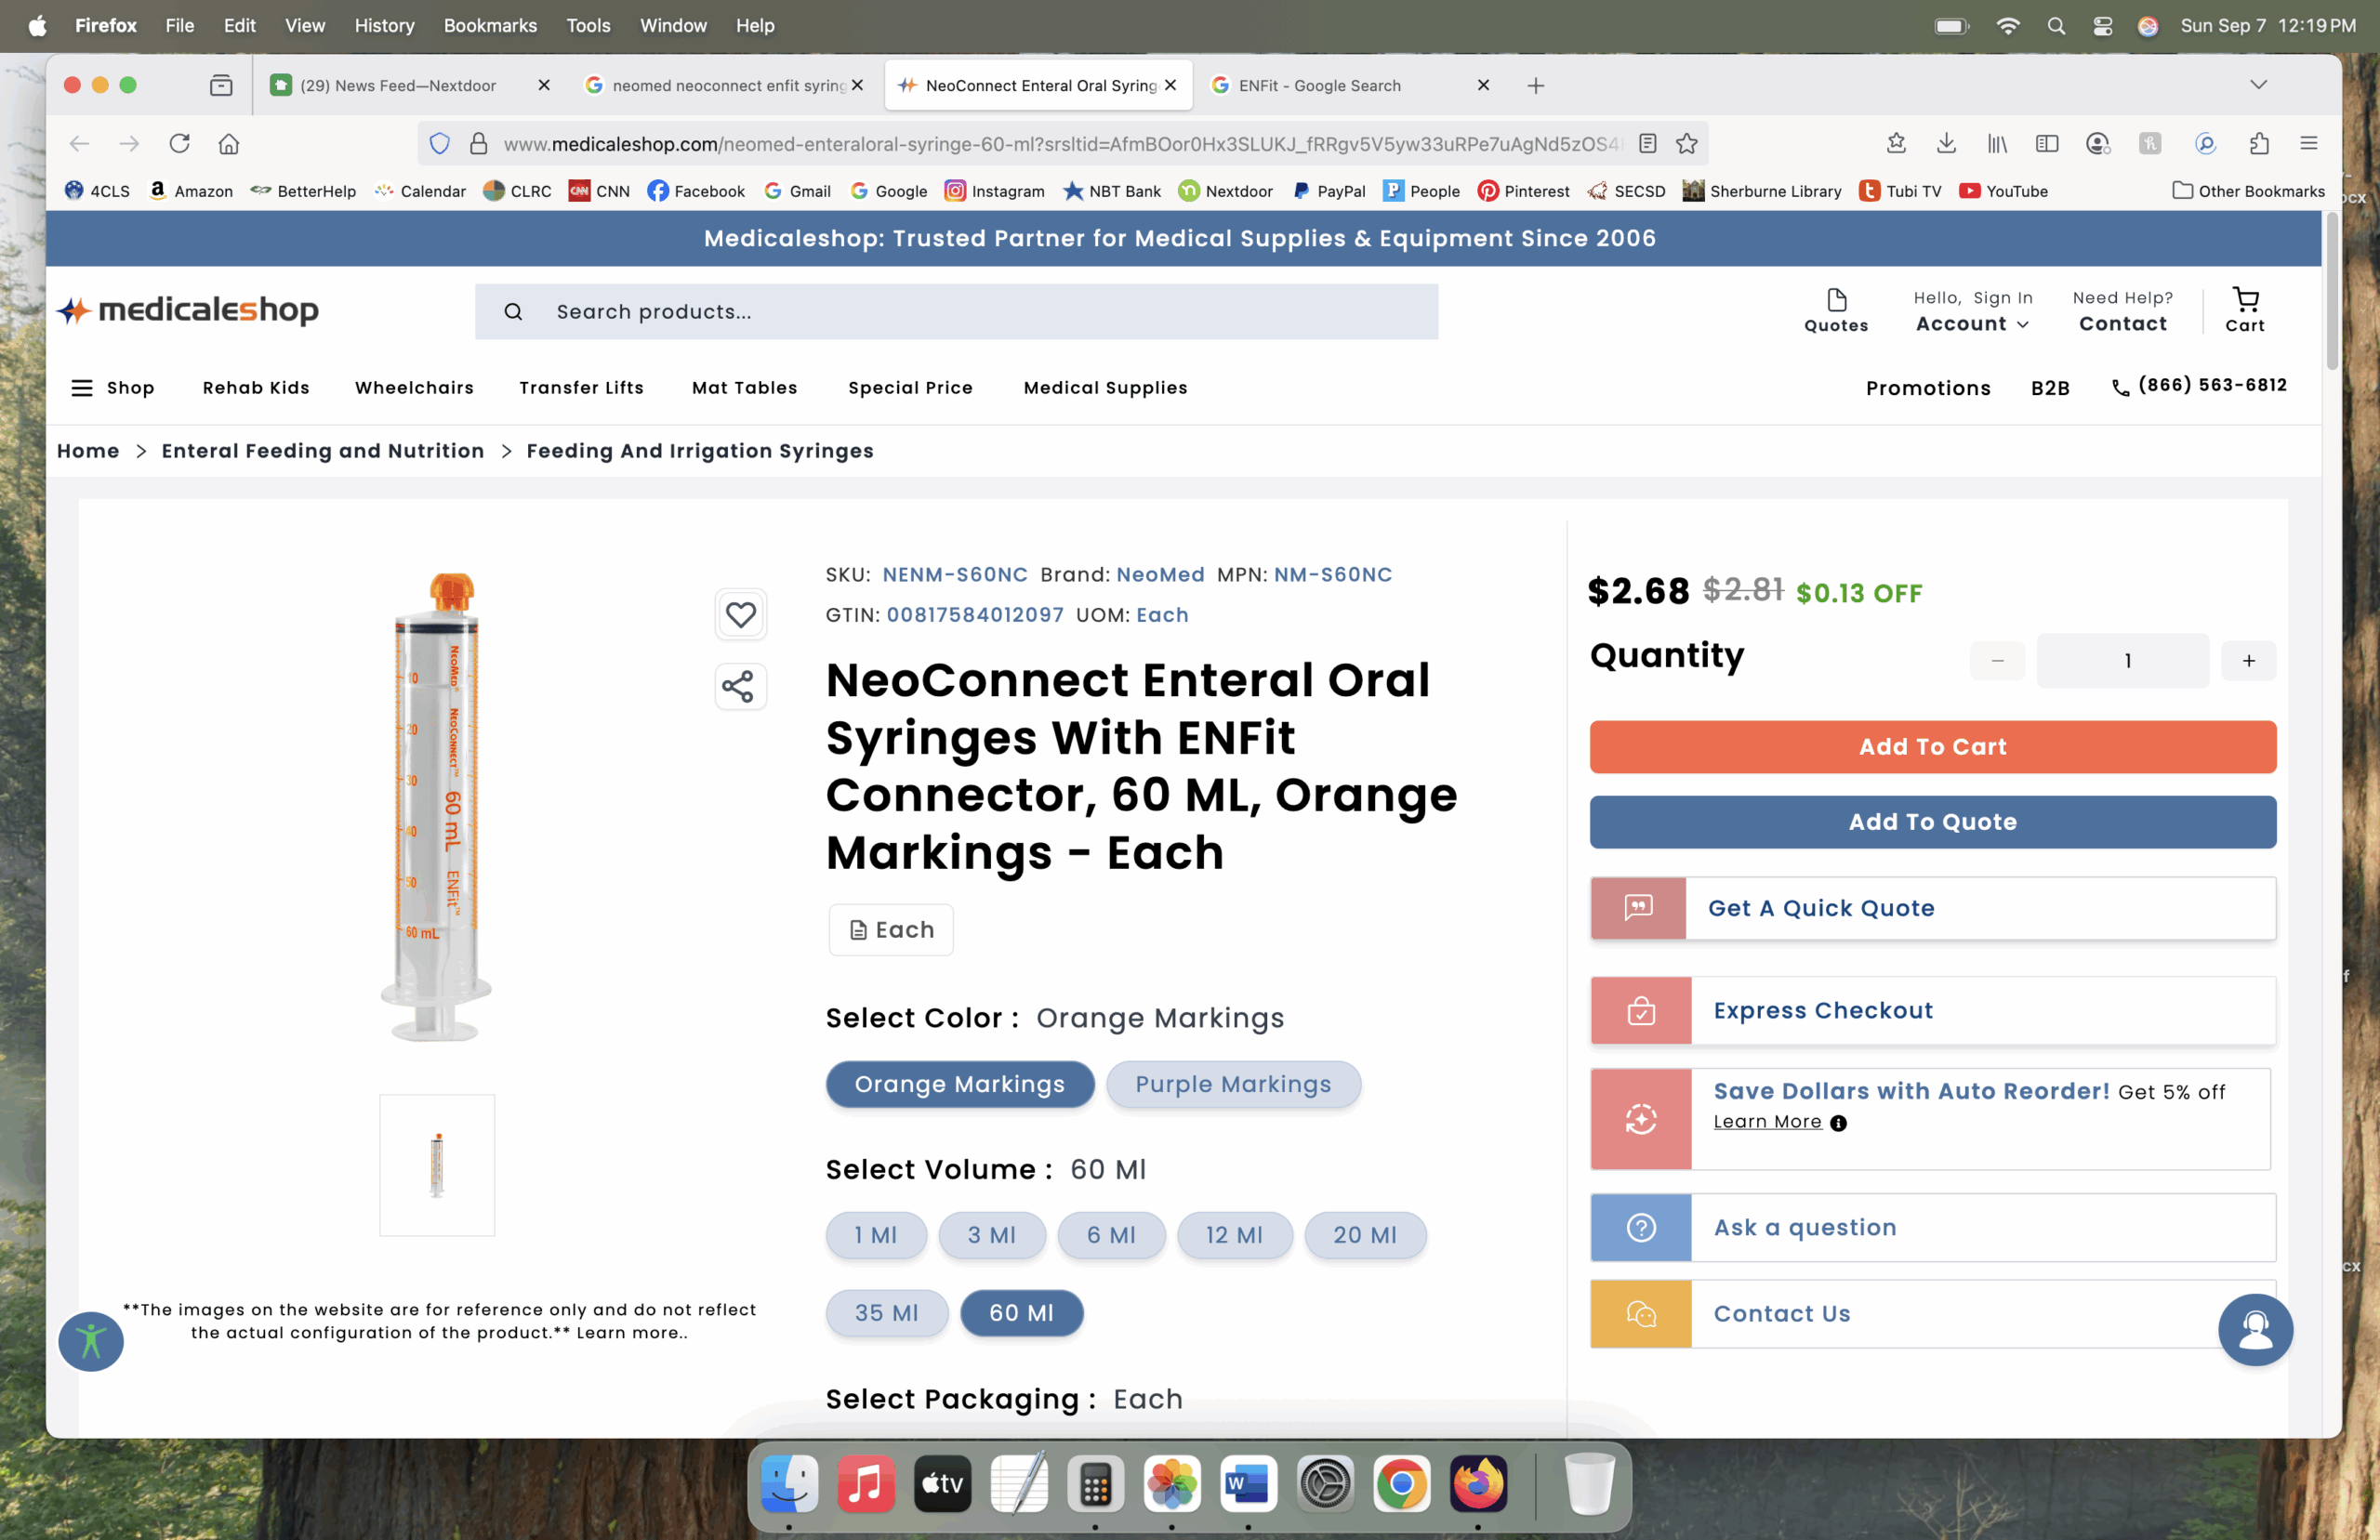Image resolution: width=2380 pixels, height=1540 pixels.
Task: Open the Medical Supplies nav menu
Action: coord(1105,388)
